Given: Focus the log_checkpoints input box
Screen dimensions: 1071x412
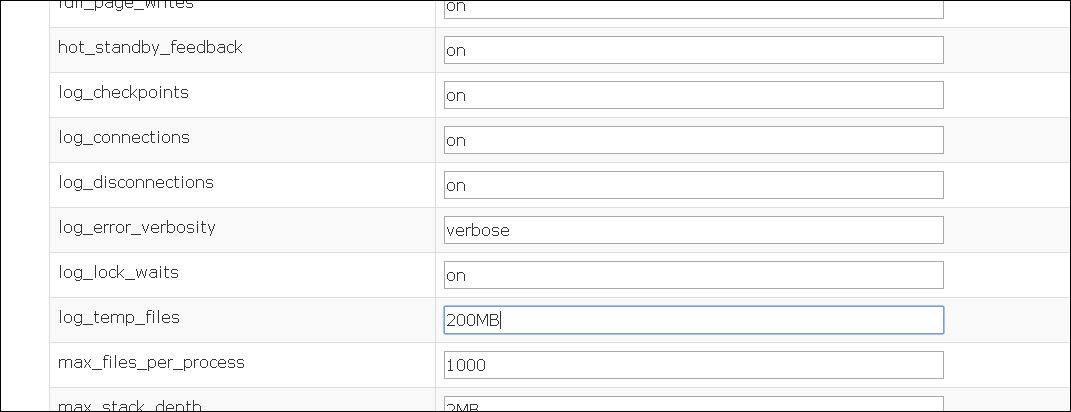Looking at the screenshot, I should click(x=693, y=95).
